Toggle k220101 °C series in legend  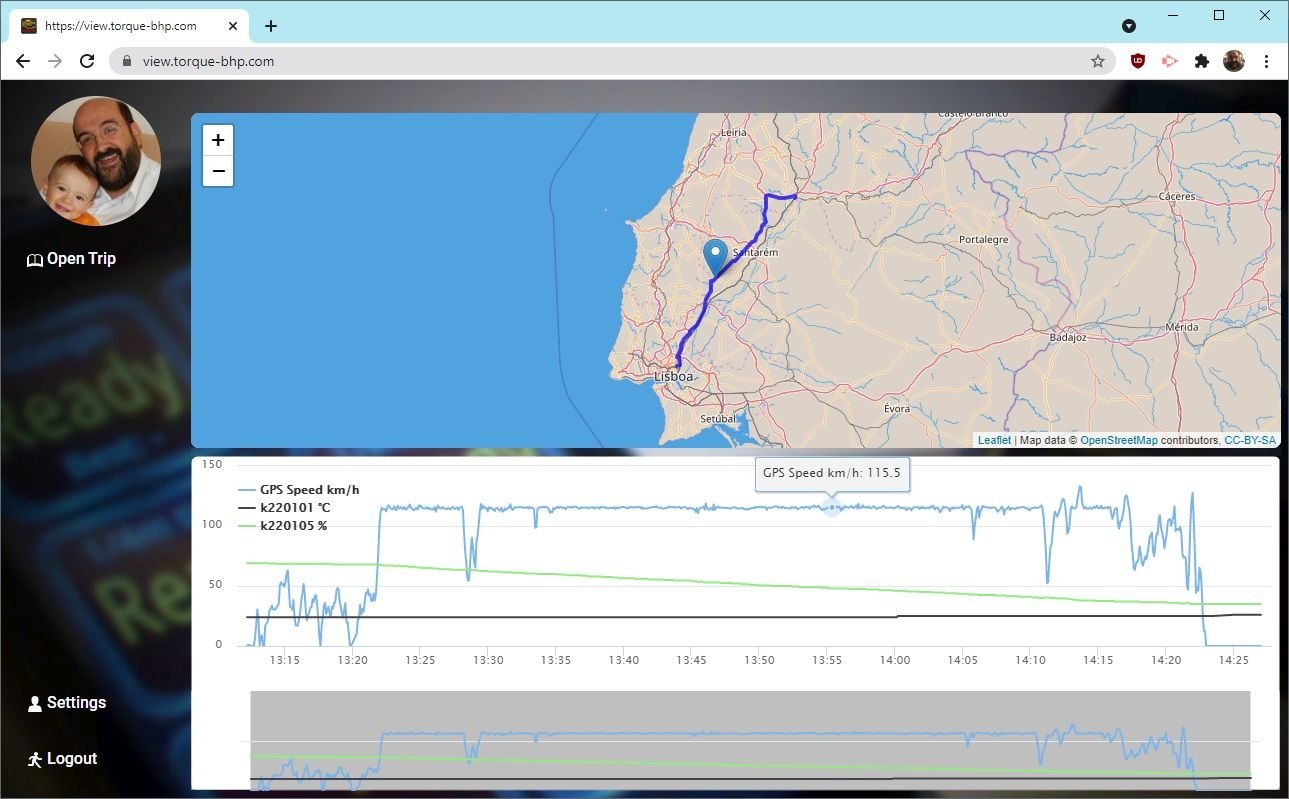tap(294, 508)
